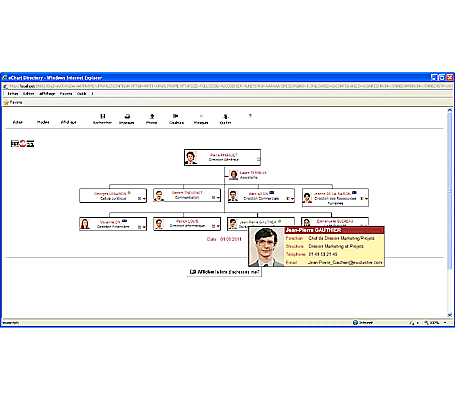Click the Direction Générale person name link
The image size is (455, 400).
[224, 155]
